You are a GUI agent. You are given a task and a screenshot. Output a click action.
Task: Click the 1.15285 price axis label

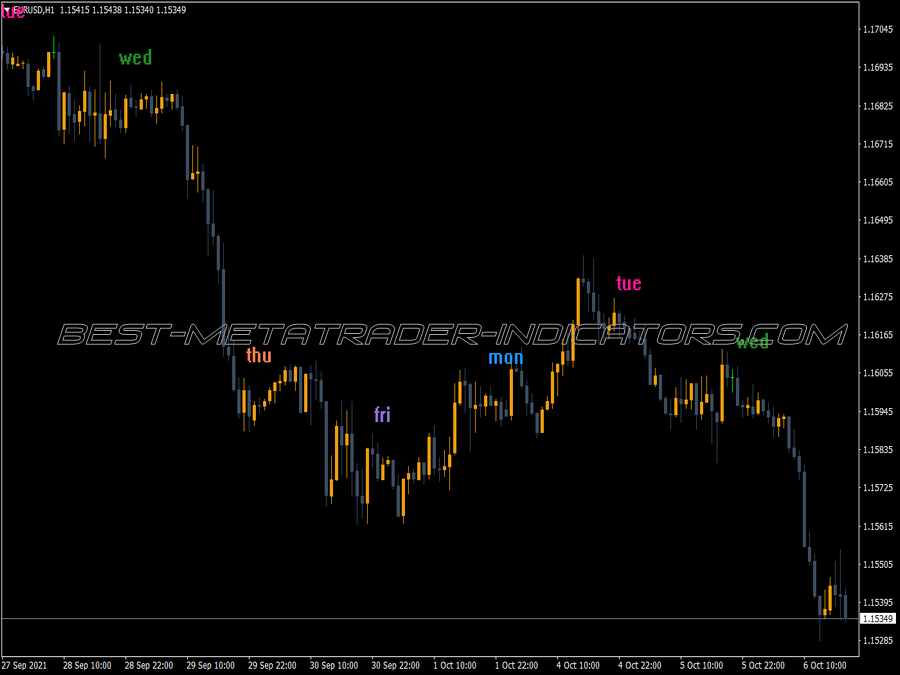878,641
